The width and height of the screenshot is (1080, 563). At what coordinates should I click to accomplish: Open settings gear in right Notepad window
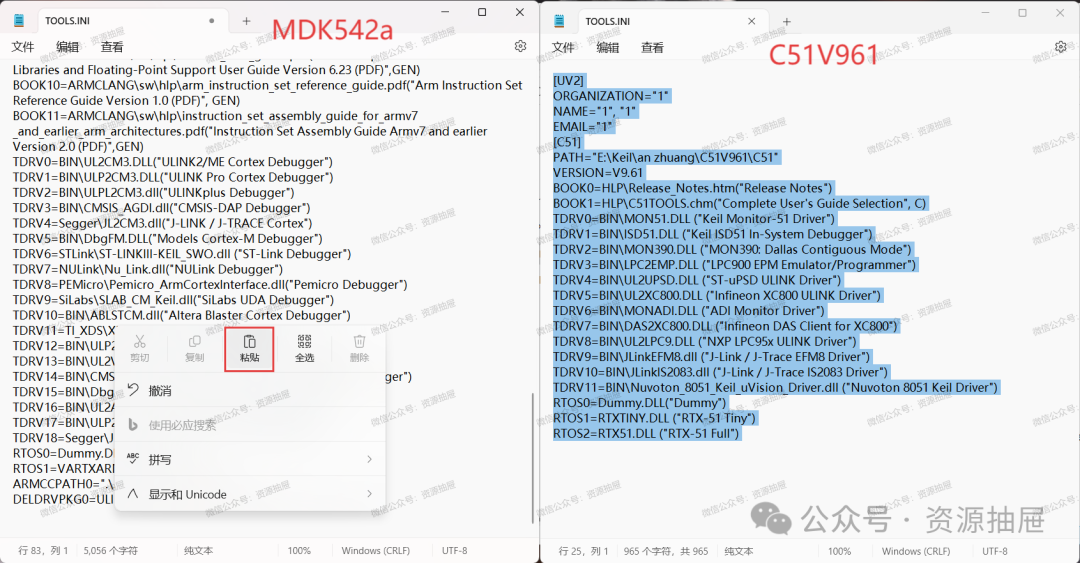(x=1061, y=47)
